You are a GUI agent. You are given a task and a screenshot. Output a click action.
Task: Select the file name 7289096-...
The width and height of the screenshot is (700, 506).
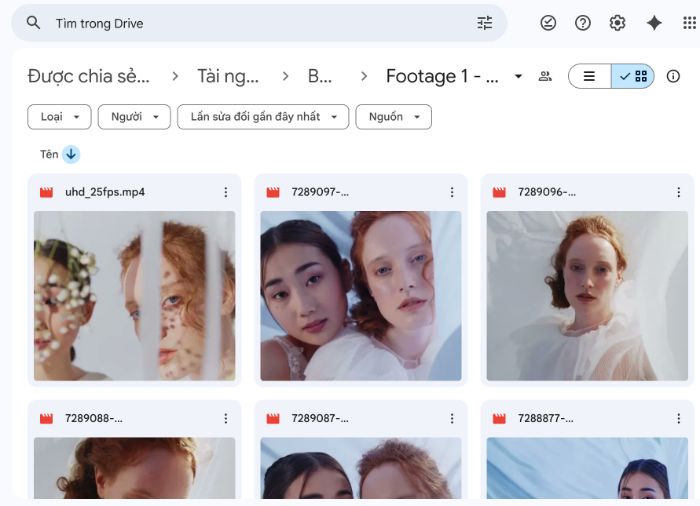click(x=547, y=192)
